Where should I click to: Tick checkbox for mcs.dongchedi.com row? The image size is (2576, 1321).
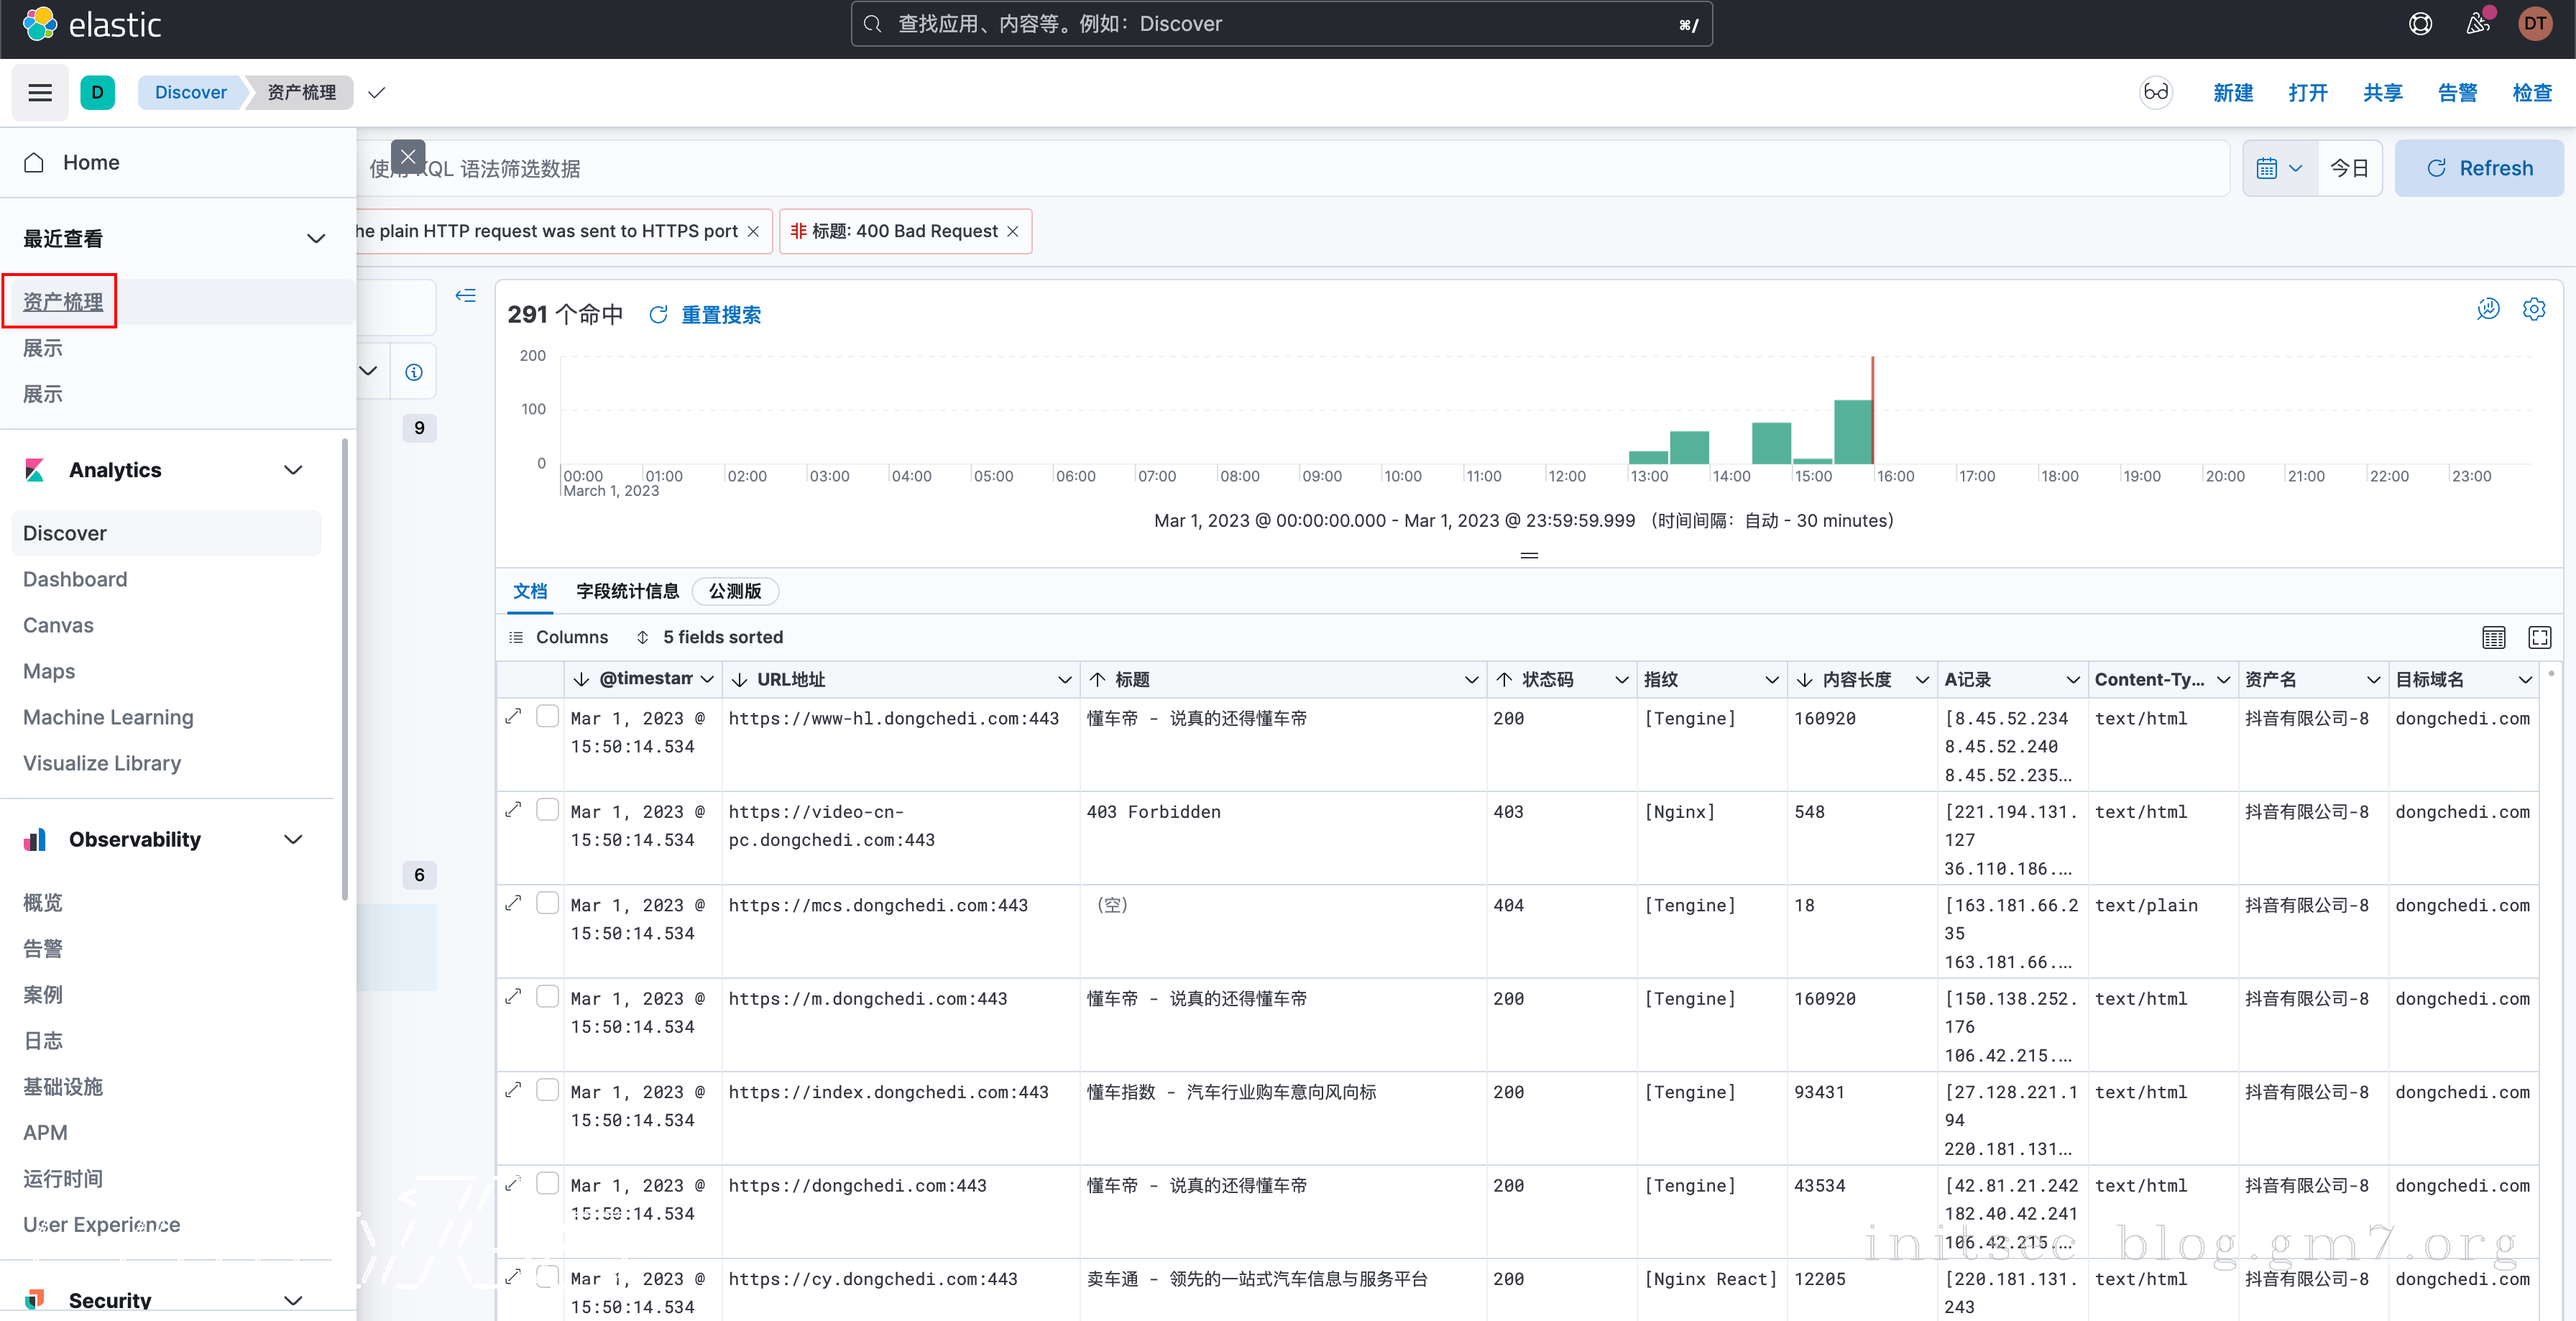pyautogui.click(x=547, y=903)
